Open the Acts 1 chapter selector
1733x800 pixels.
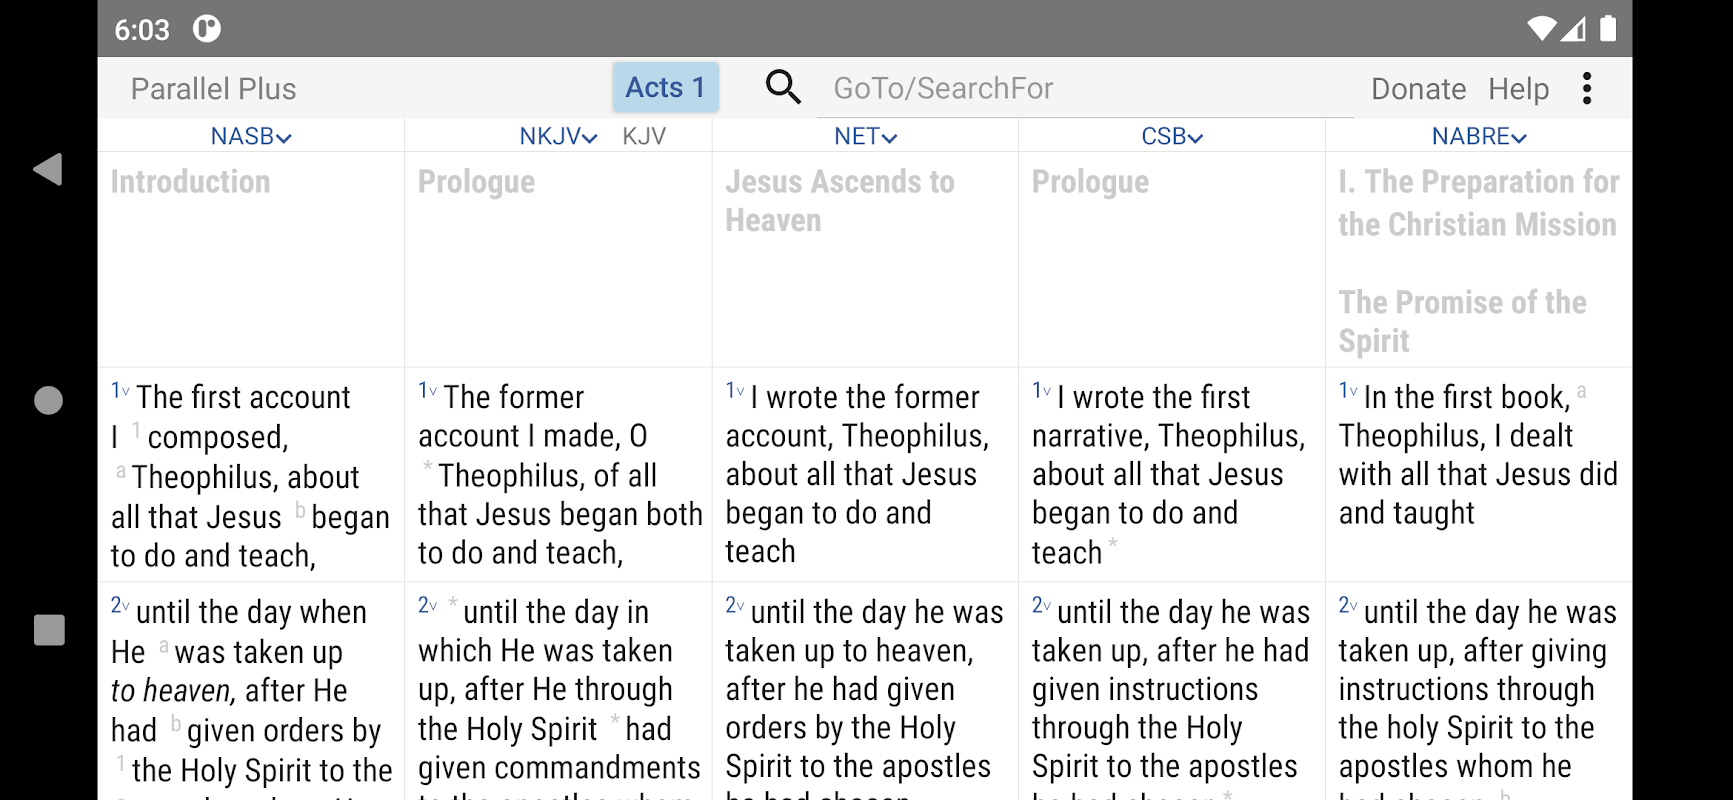(665, 88)
